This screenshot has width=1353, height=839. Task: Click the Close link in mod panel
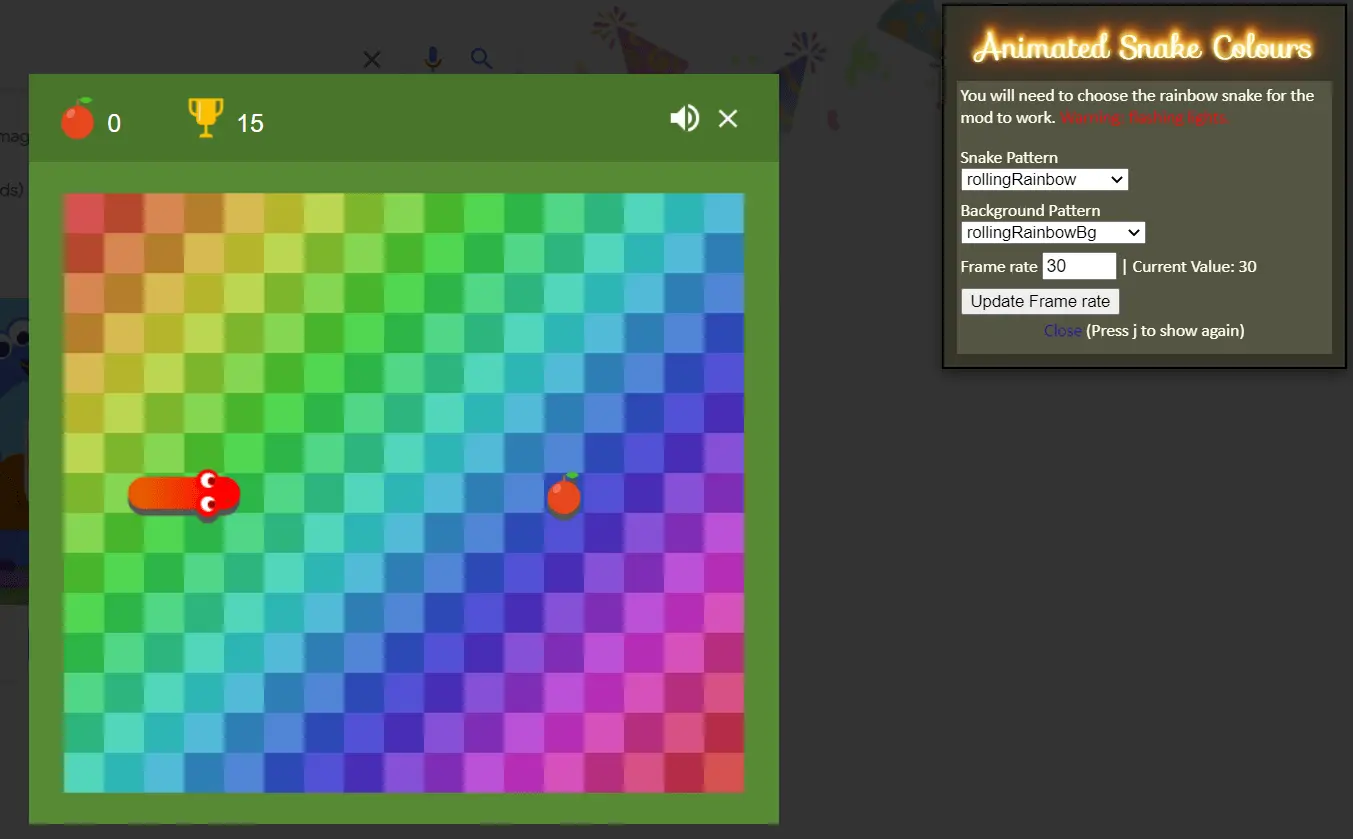(x=1062, y=331)
